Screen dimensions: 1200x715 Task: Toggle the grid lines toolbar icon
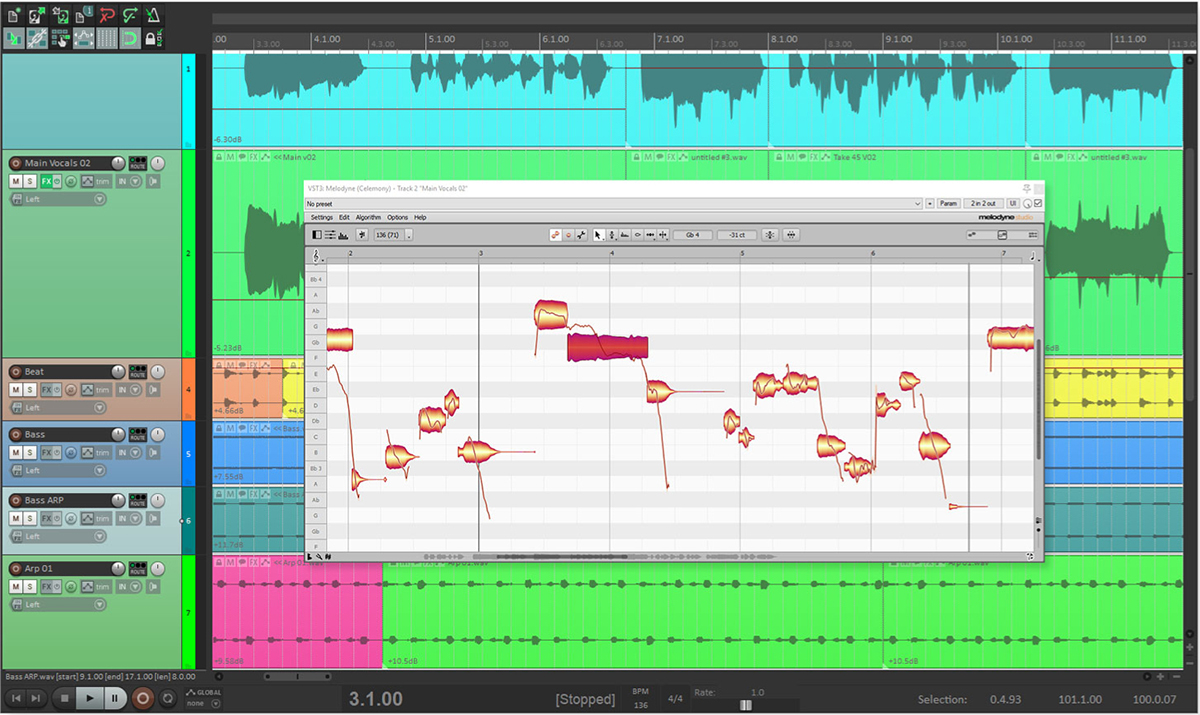coord(107,38)
